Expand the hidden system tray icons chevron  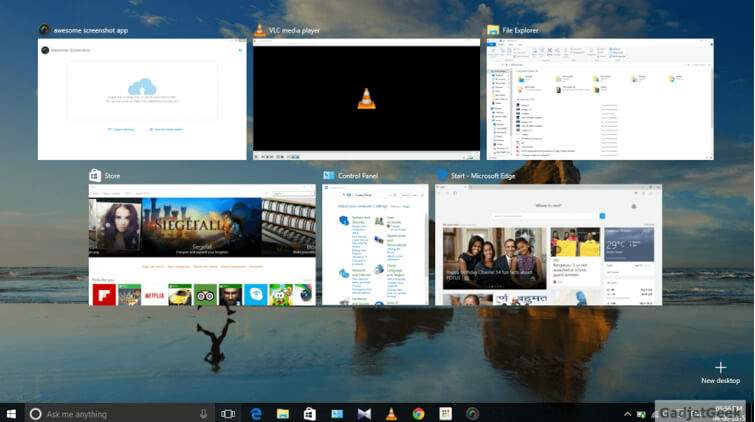pos(627,414)
